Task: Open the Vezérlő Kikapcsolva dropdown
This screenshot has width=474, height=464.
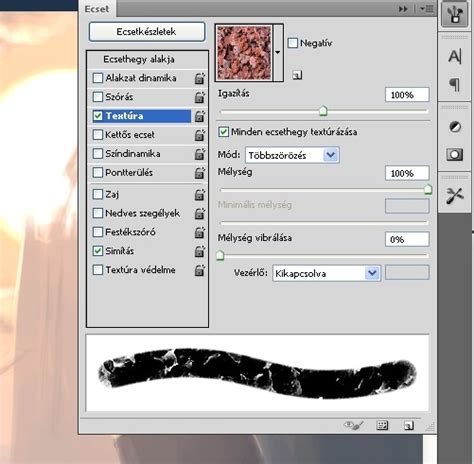Action: 326,274
